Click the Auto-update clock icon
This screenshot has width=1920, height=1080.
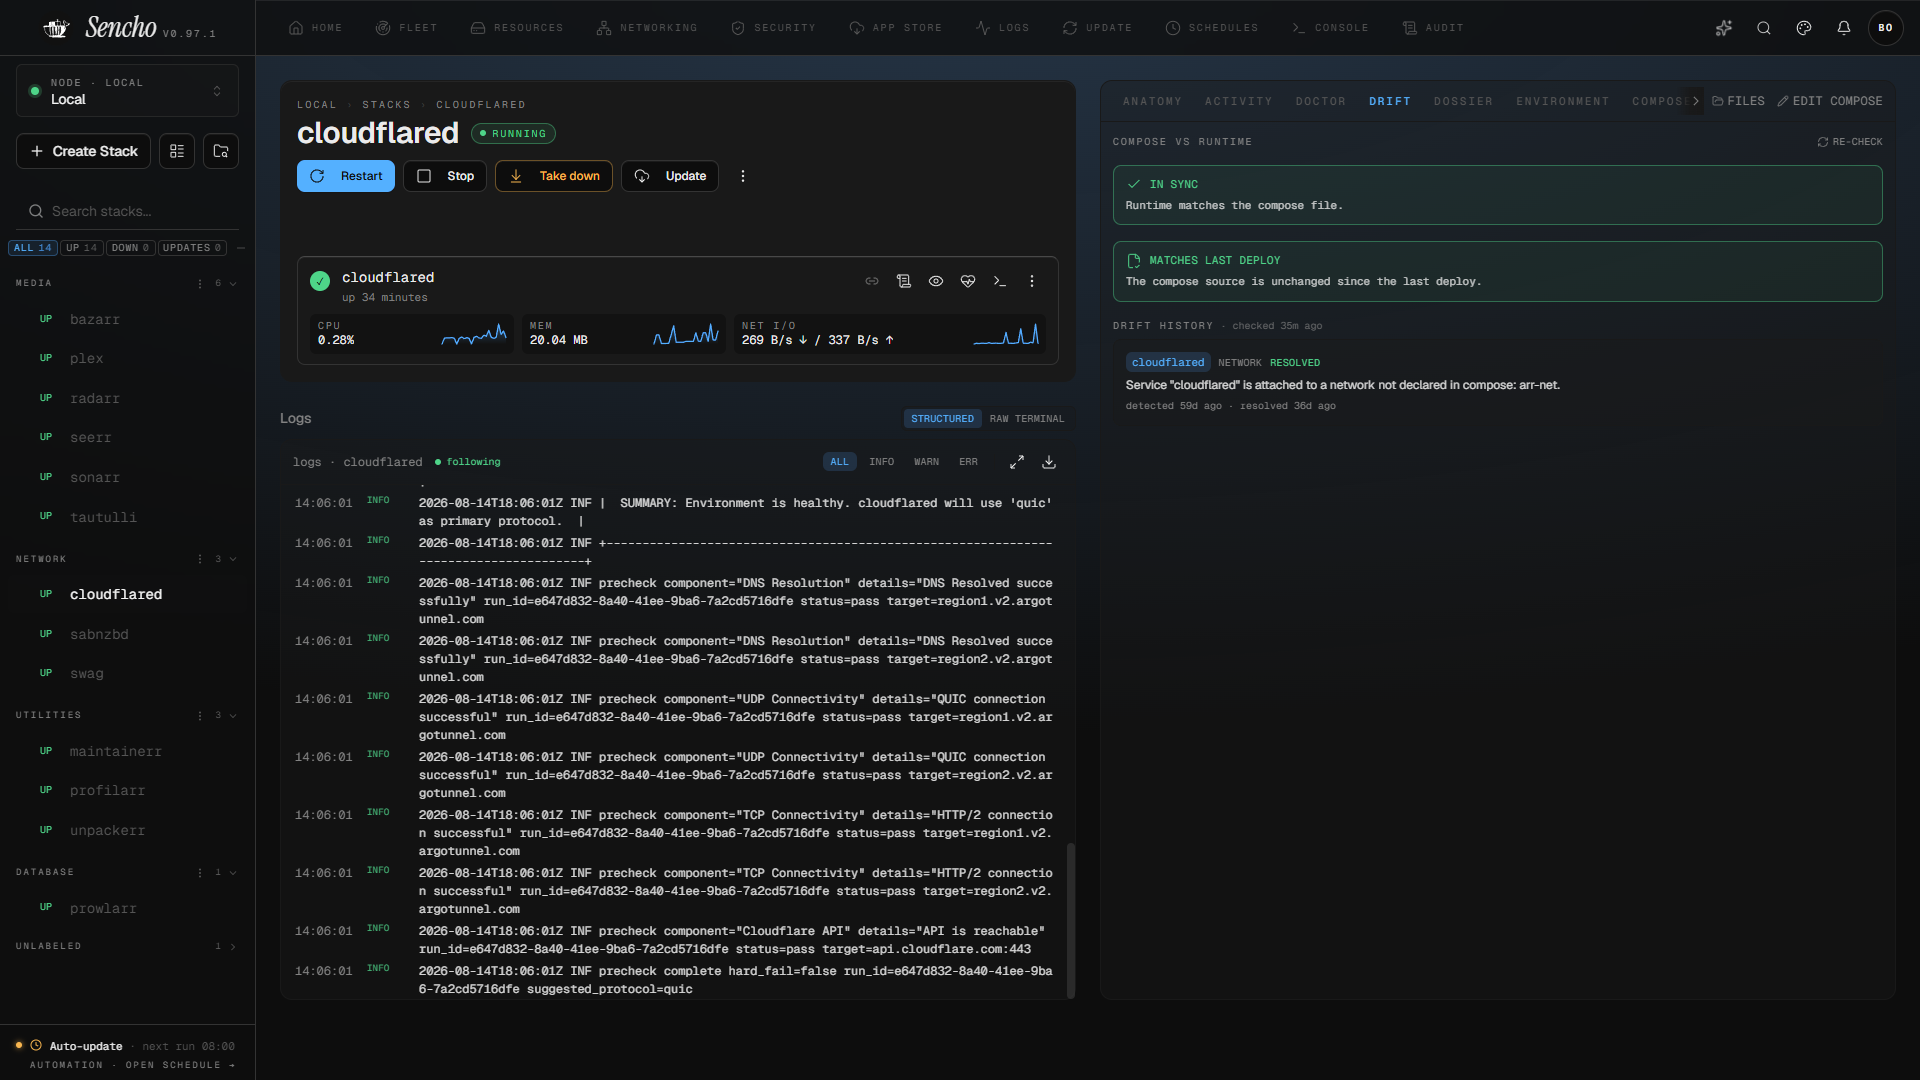click(x=36, y=1046)
